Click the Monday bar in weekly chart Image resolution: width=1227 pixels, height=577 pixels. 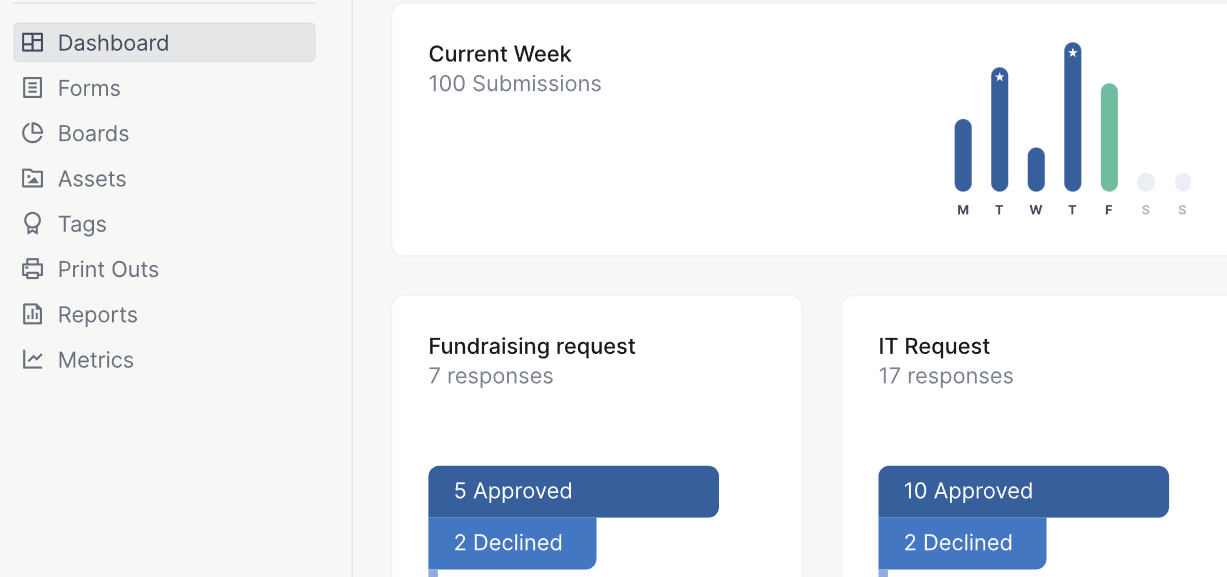click(x=963, y=155)
